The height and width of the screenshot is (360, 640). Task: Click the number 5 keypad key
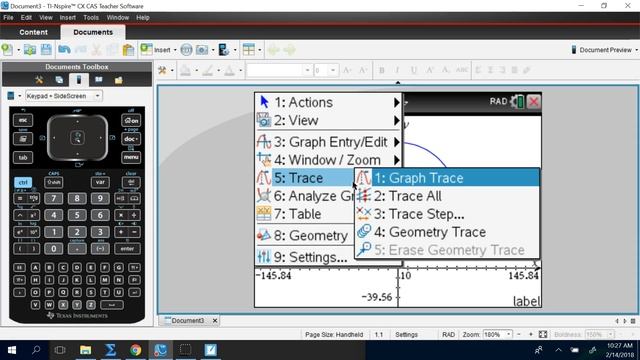[77, 215]
